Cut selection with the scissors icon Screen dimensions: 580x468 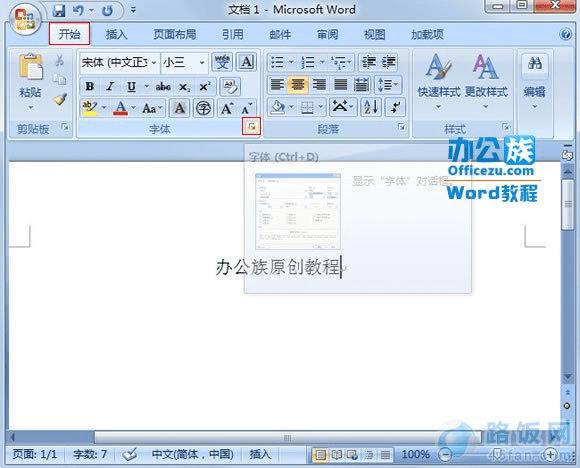click(x=60, y=60)
